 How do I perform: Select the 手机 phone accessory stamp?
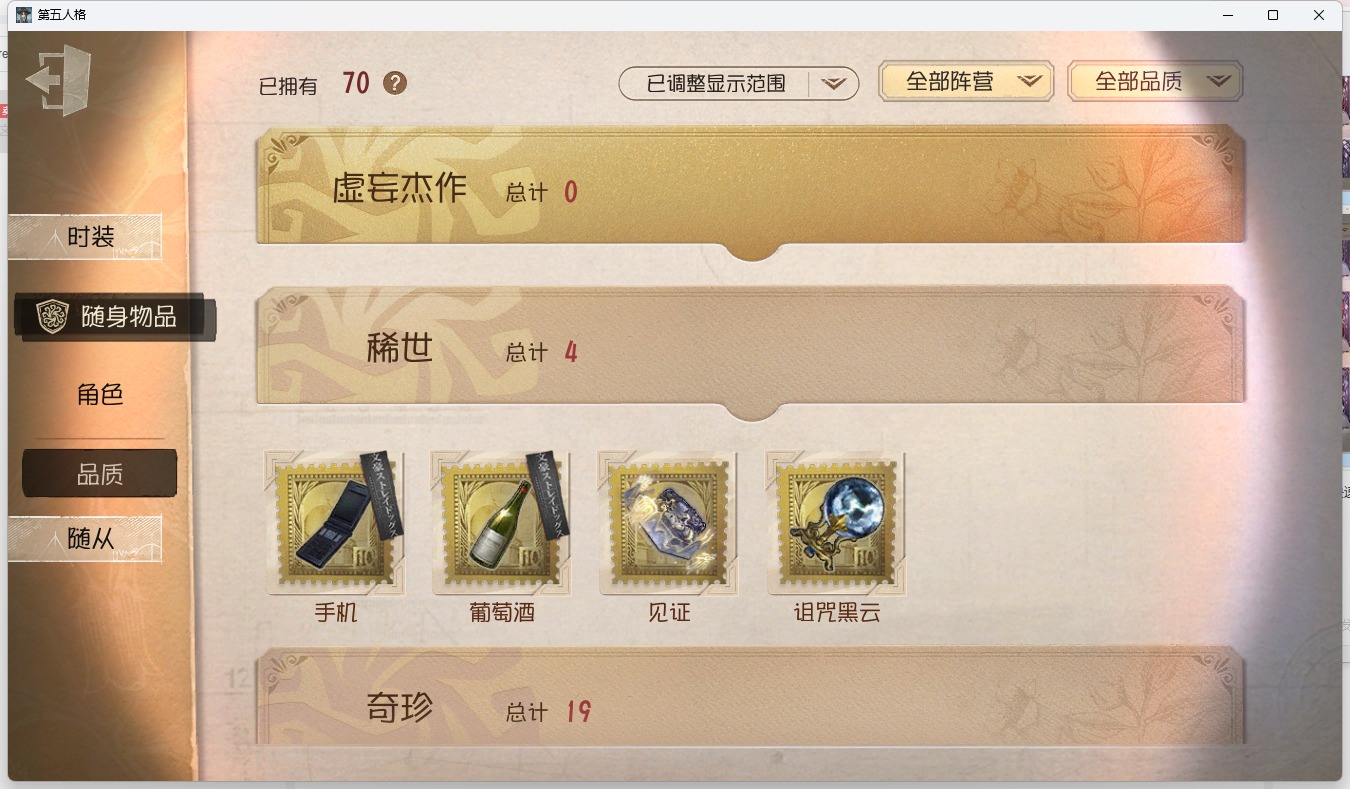click(335, 522)
